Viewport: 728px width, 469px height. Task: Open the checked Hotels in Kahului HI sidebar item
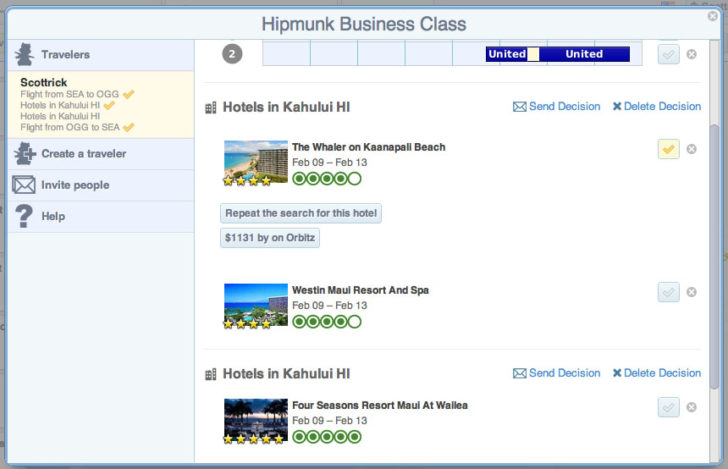coord(60,105)
